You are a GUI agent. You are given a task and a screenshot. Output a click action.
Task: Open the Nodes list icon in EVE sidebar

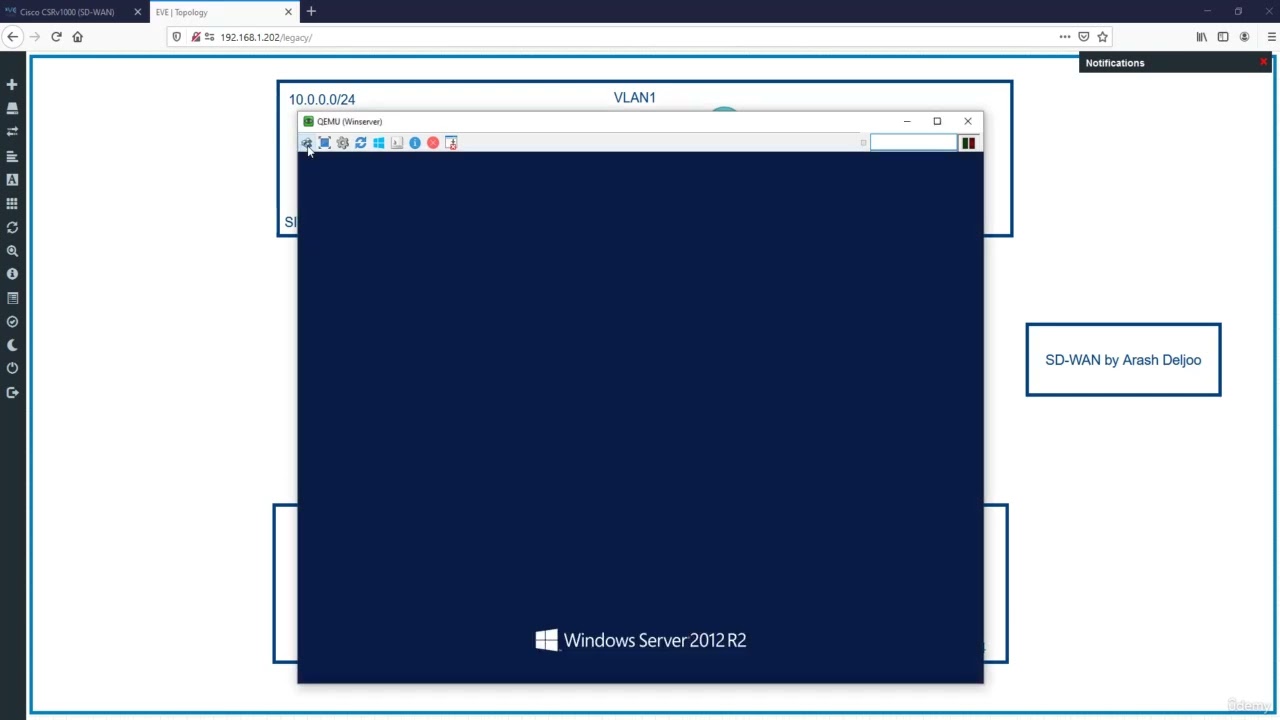click(12, 108)
